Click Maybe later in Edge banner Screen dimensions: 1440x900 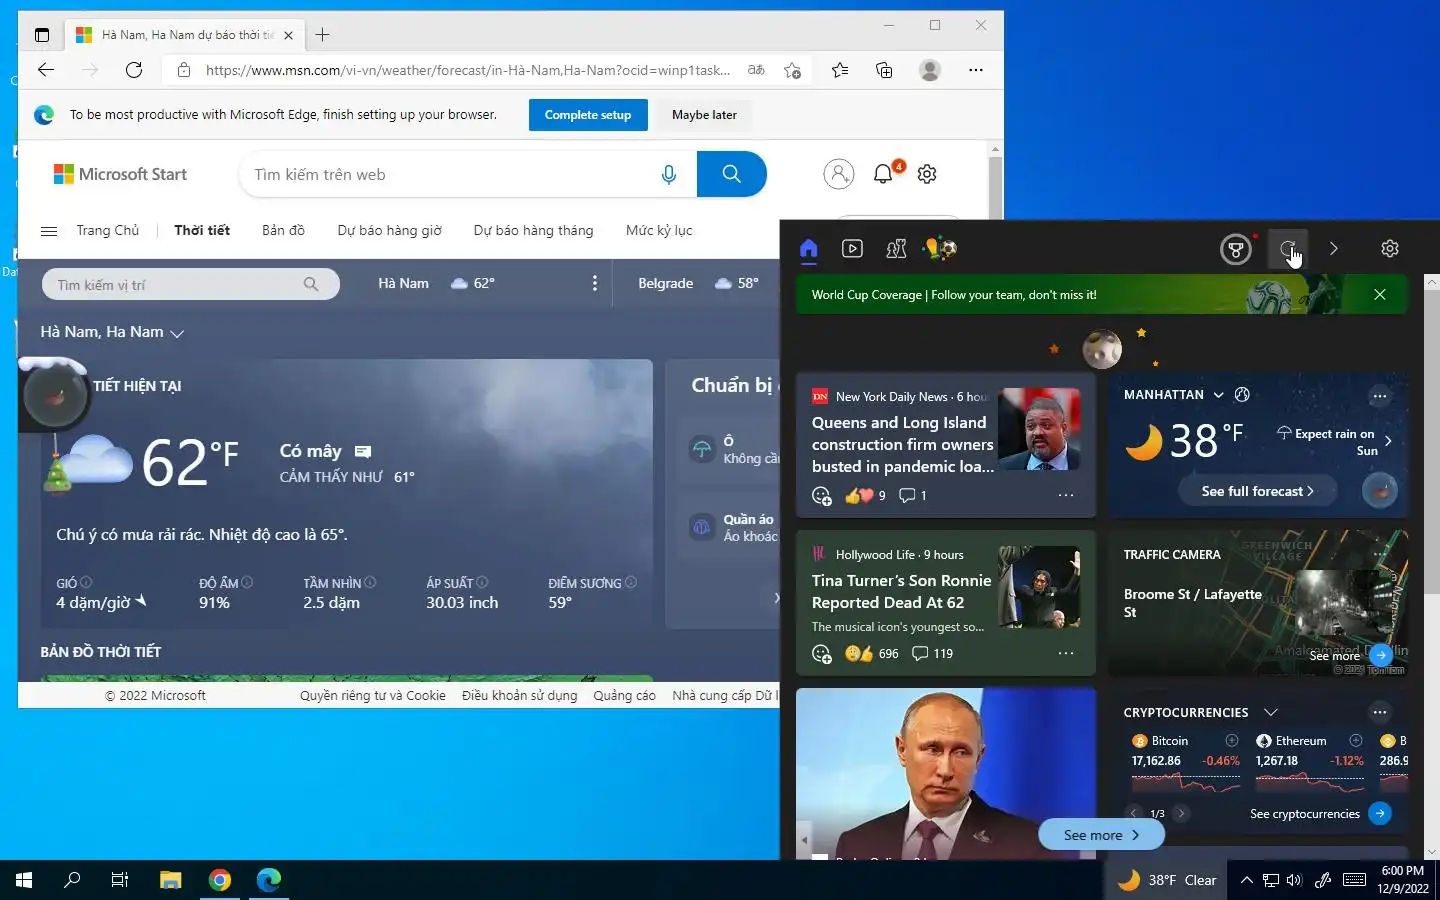(x=704, y=115)
